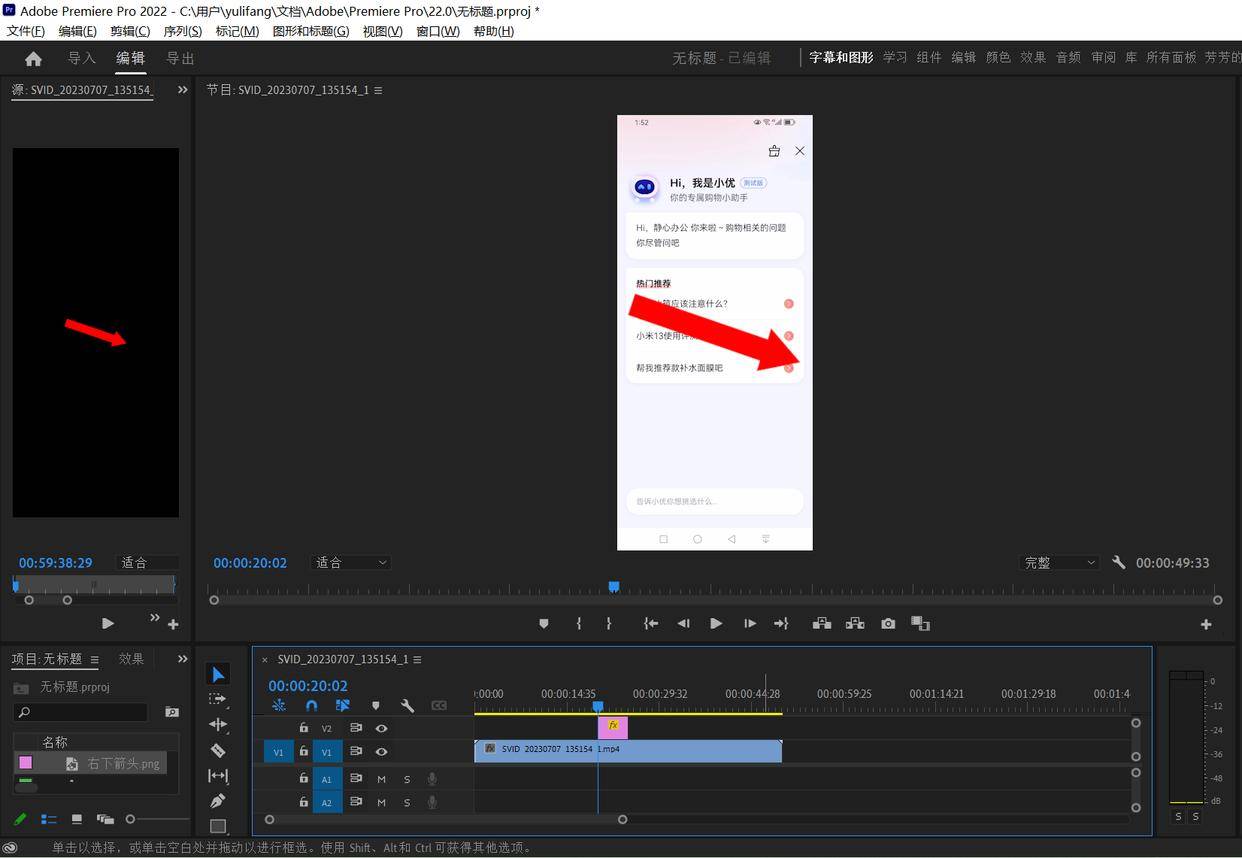Toggle snapping with the magnet icon
The width and height of the screenshot is (1242, 858).
pyautogui.click(x=312, y=705)
